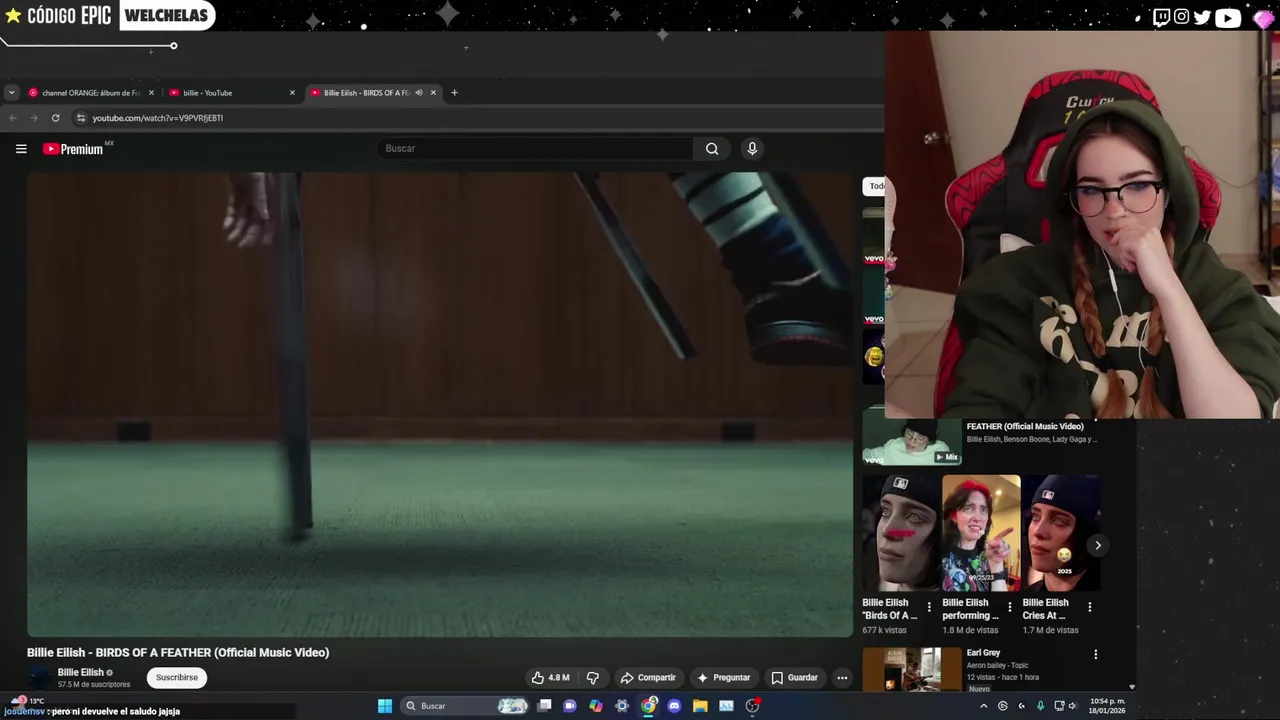1280x720 pixels.
Task: Open options for Birds Of A short
Action: click(x=929, y=607)
